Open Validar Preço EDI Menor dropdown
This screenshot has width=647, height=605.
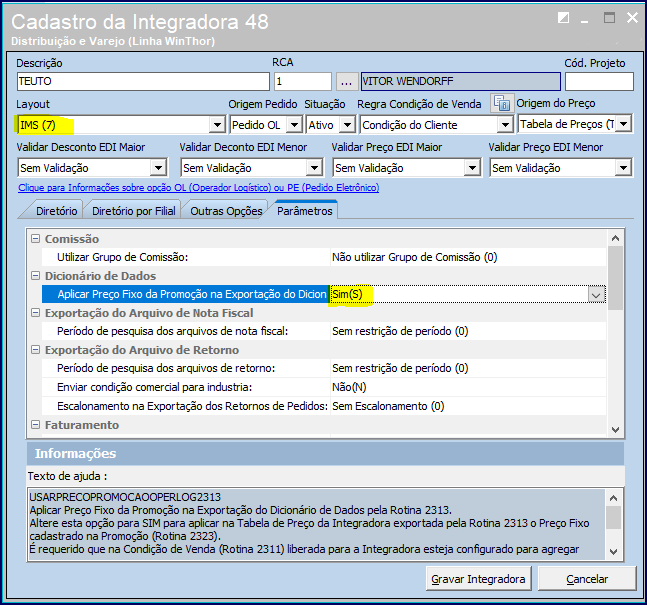click(x=623, y=168)
